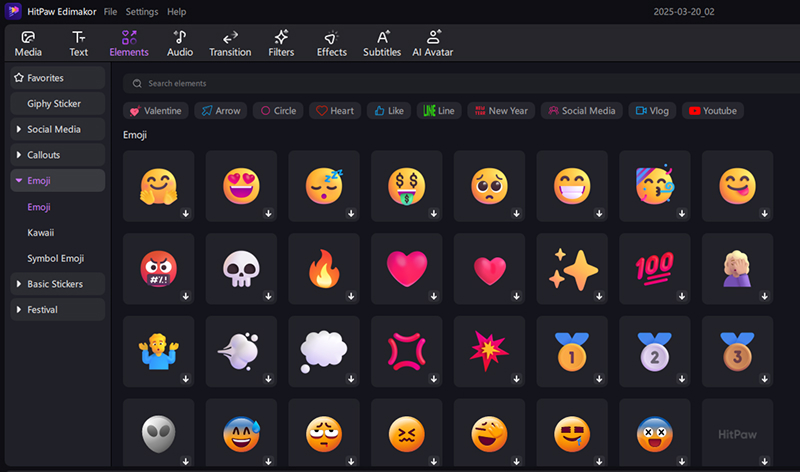
Task: Open the Text tool panel
Action: click(79, 43)
